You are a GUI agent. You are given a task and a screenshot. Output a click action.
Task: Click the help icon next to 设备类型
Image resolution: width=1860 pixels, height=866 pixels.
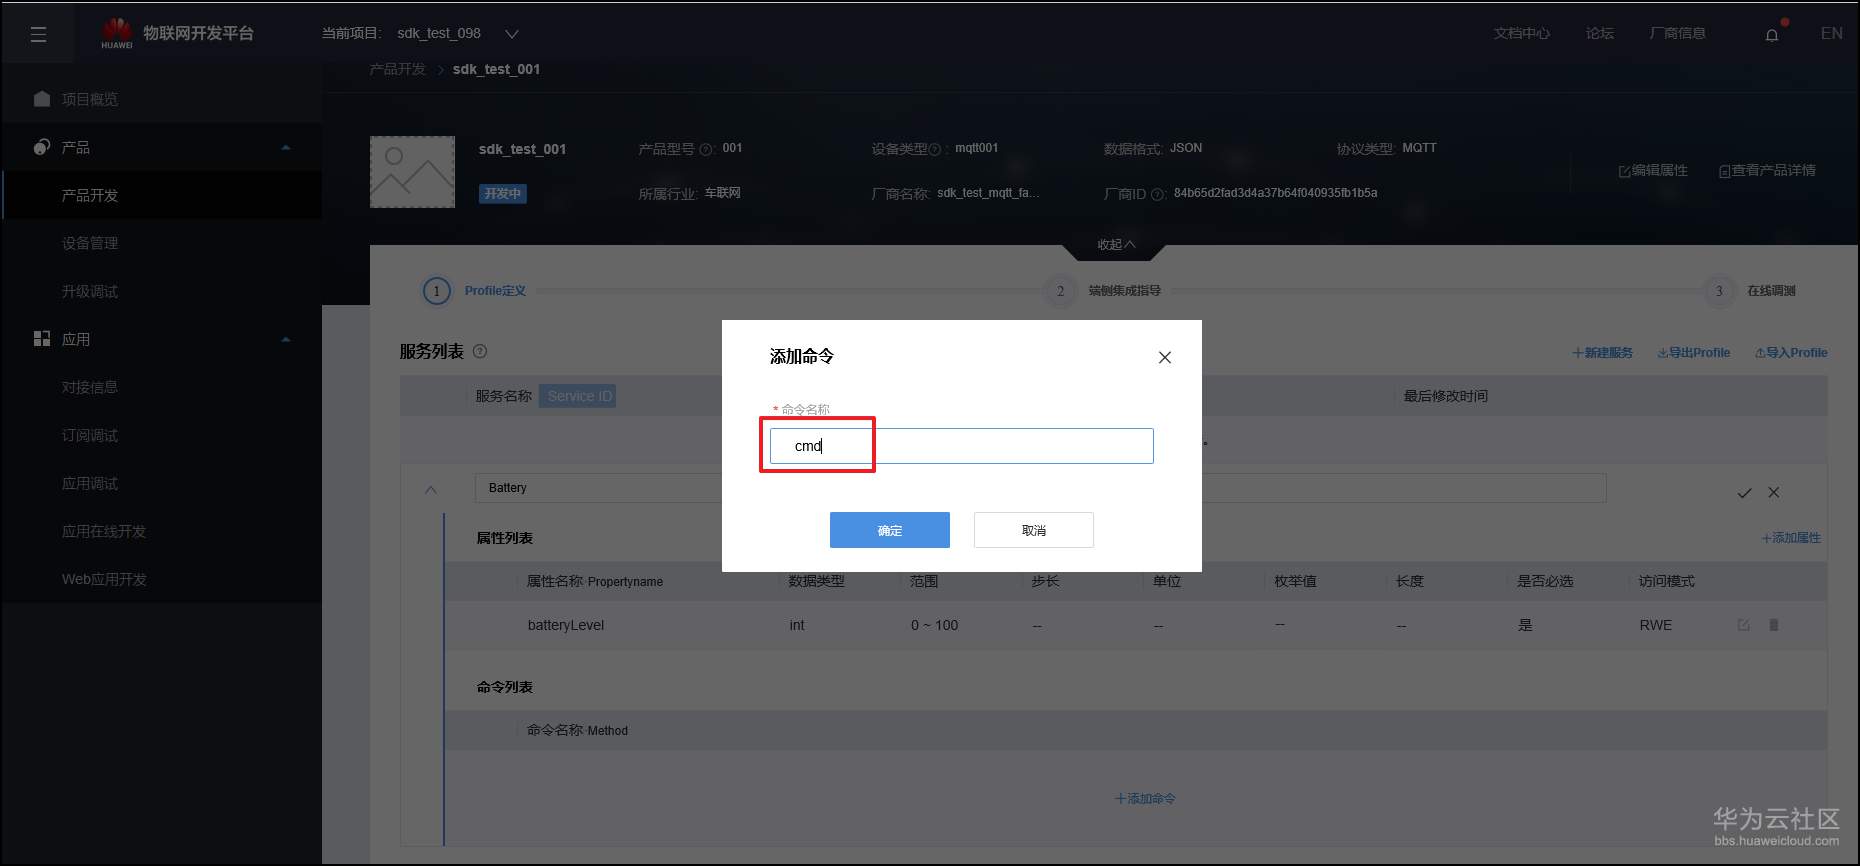click(936, 150)
